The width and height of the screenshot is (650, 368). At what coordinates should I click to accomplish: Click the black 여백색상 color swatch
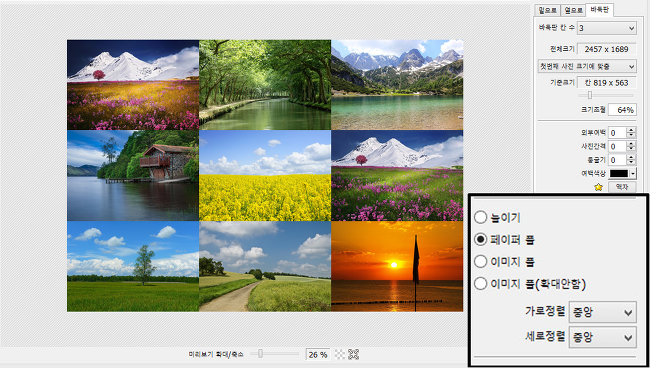(619, 173)
